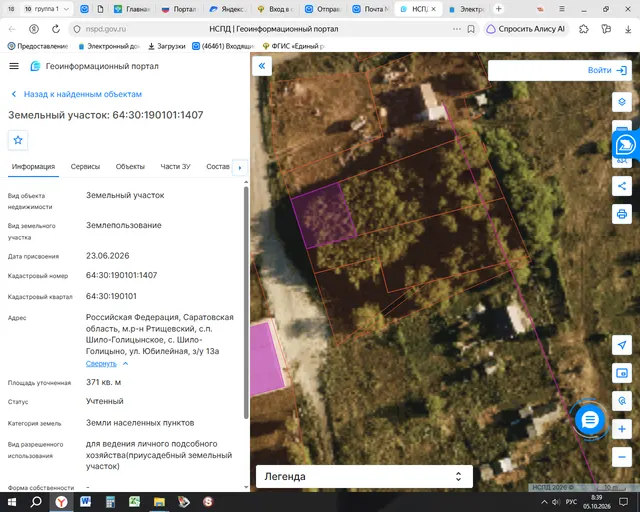Open Windows notification center
640x512 pixels.
tap(623, 502)
